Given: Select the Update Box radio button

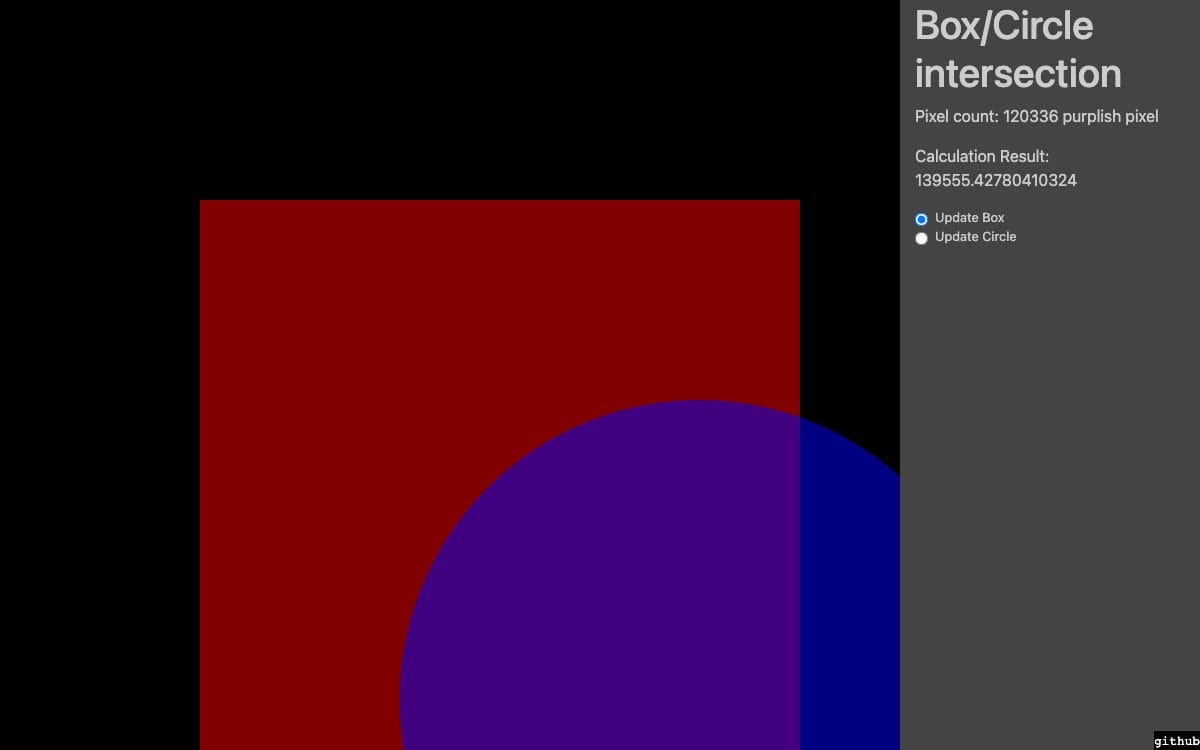Looking at the screenshot, I should (x=922, y=219).
